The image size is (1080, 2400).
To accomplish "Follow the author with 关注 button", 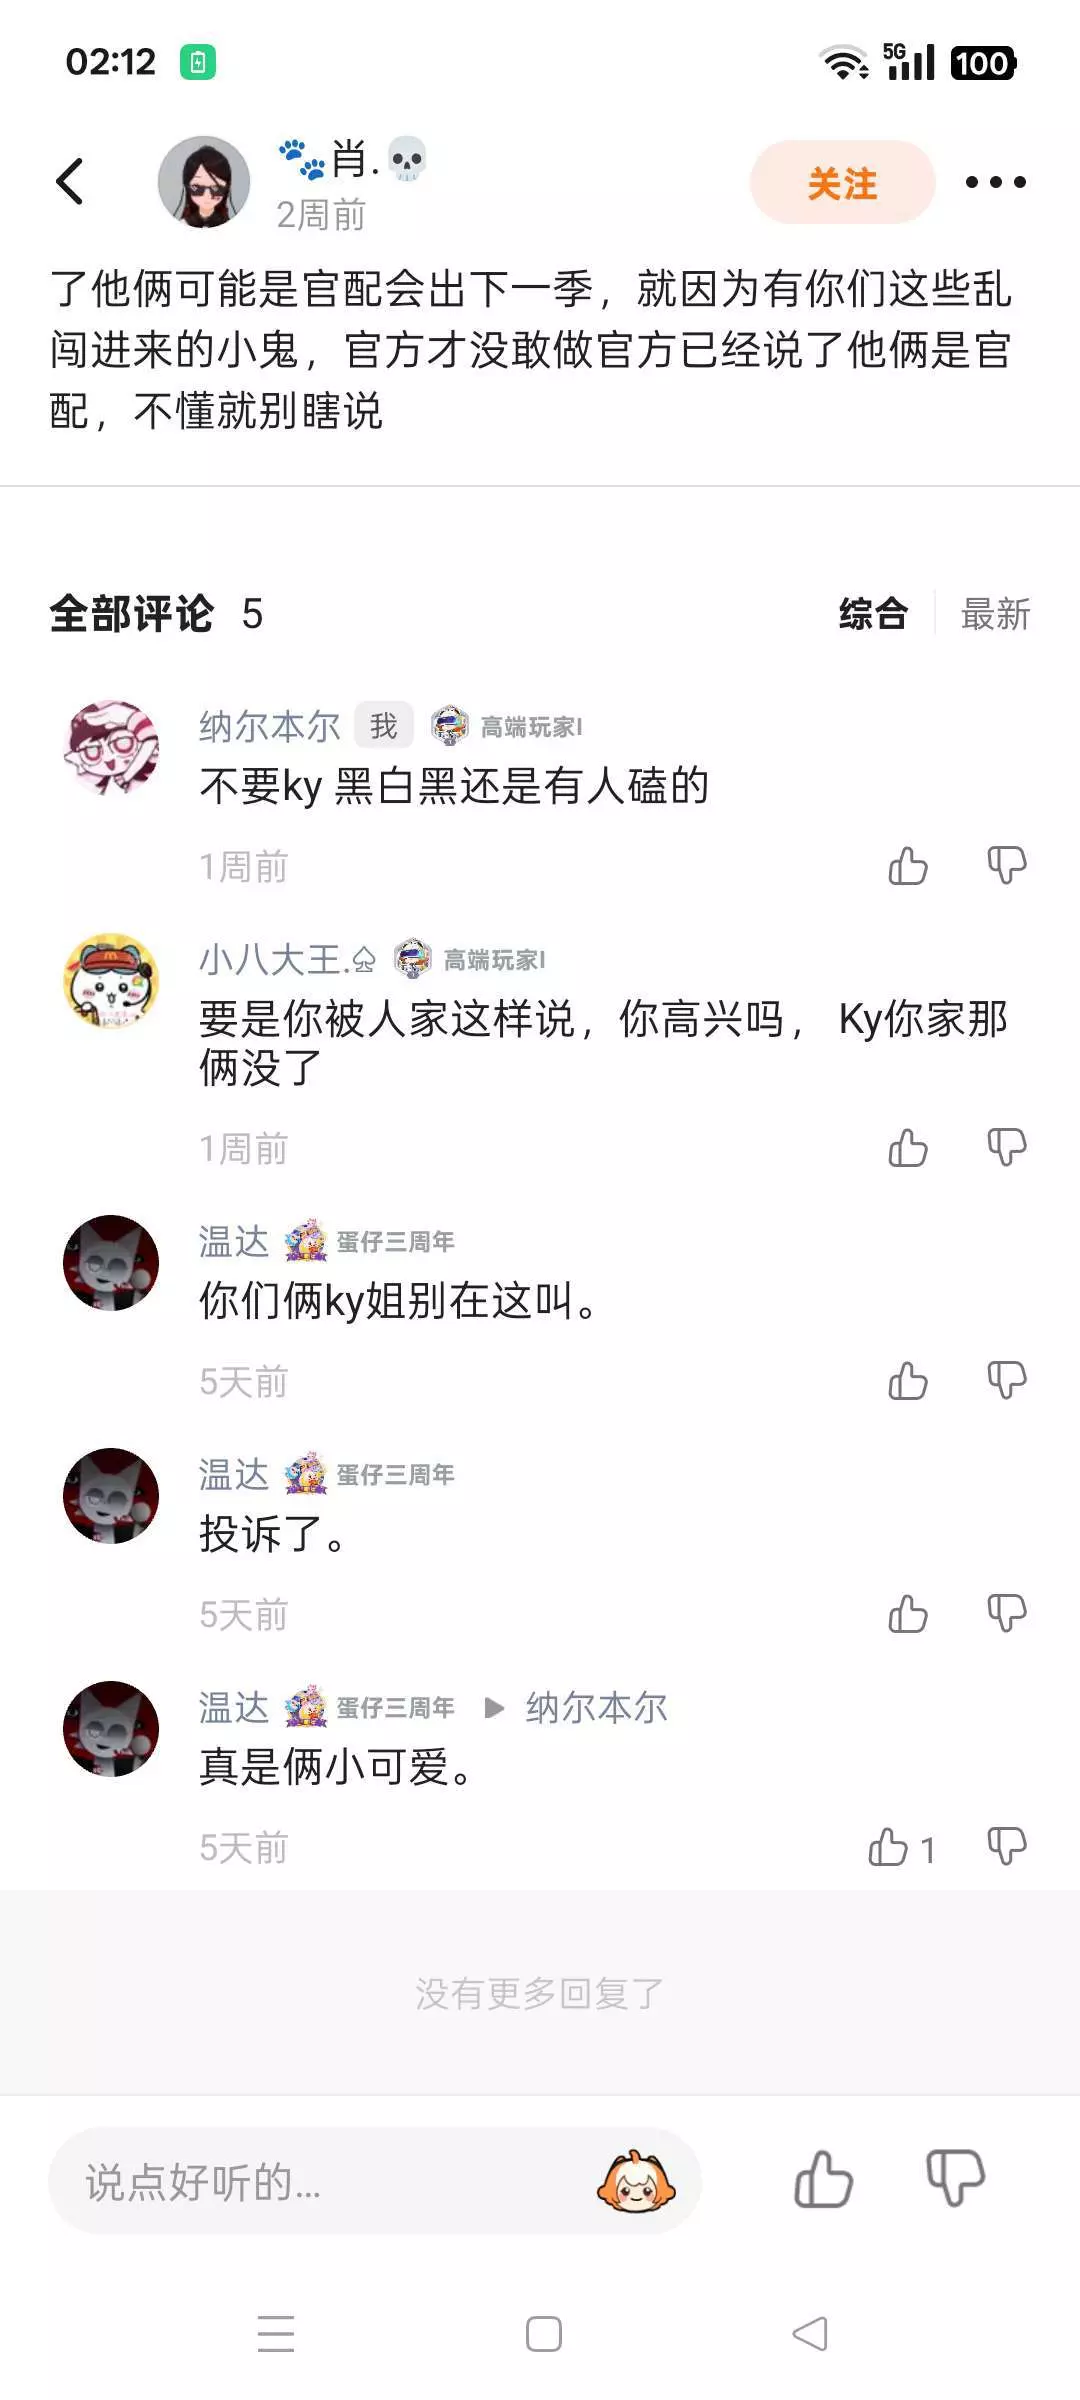I will (842, 182).
